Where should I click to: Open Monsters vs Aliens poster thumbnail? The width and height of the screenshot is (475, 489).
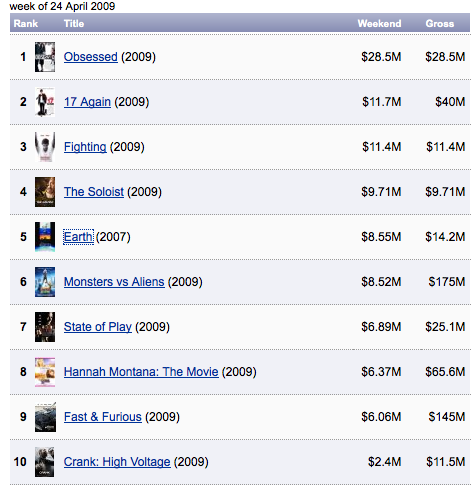click(45, 282)
